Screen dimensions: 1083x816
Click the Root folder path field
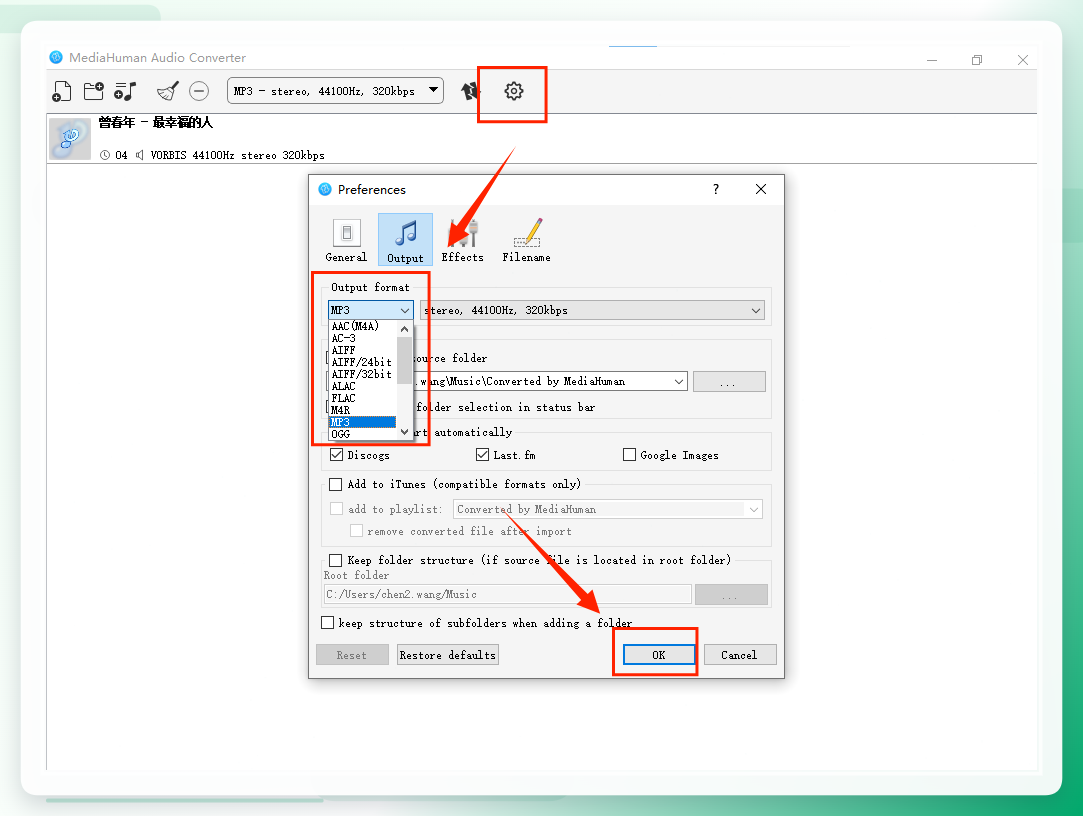point(508,594)
